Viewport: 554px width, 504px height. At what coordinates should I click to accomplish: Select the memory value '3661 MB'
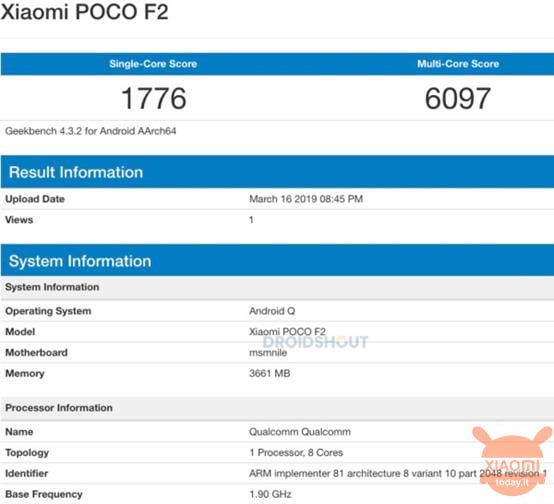pos(270,374)
